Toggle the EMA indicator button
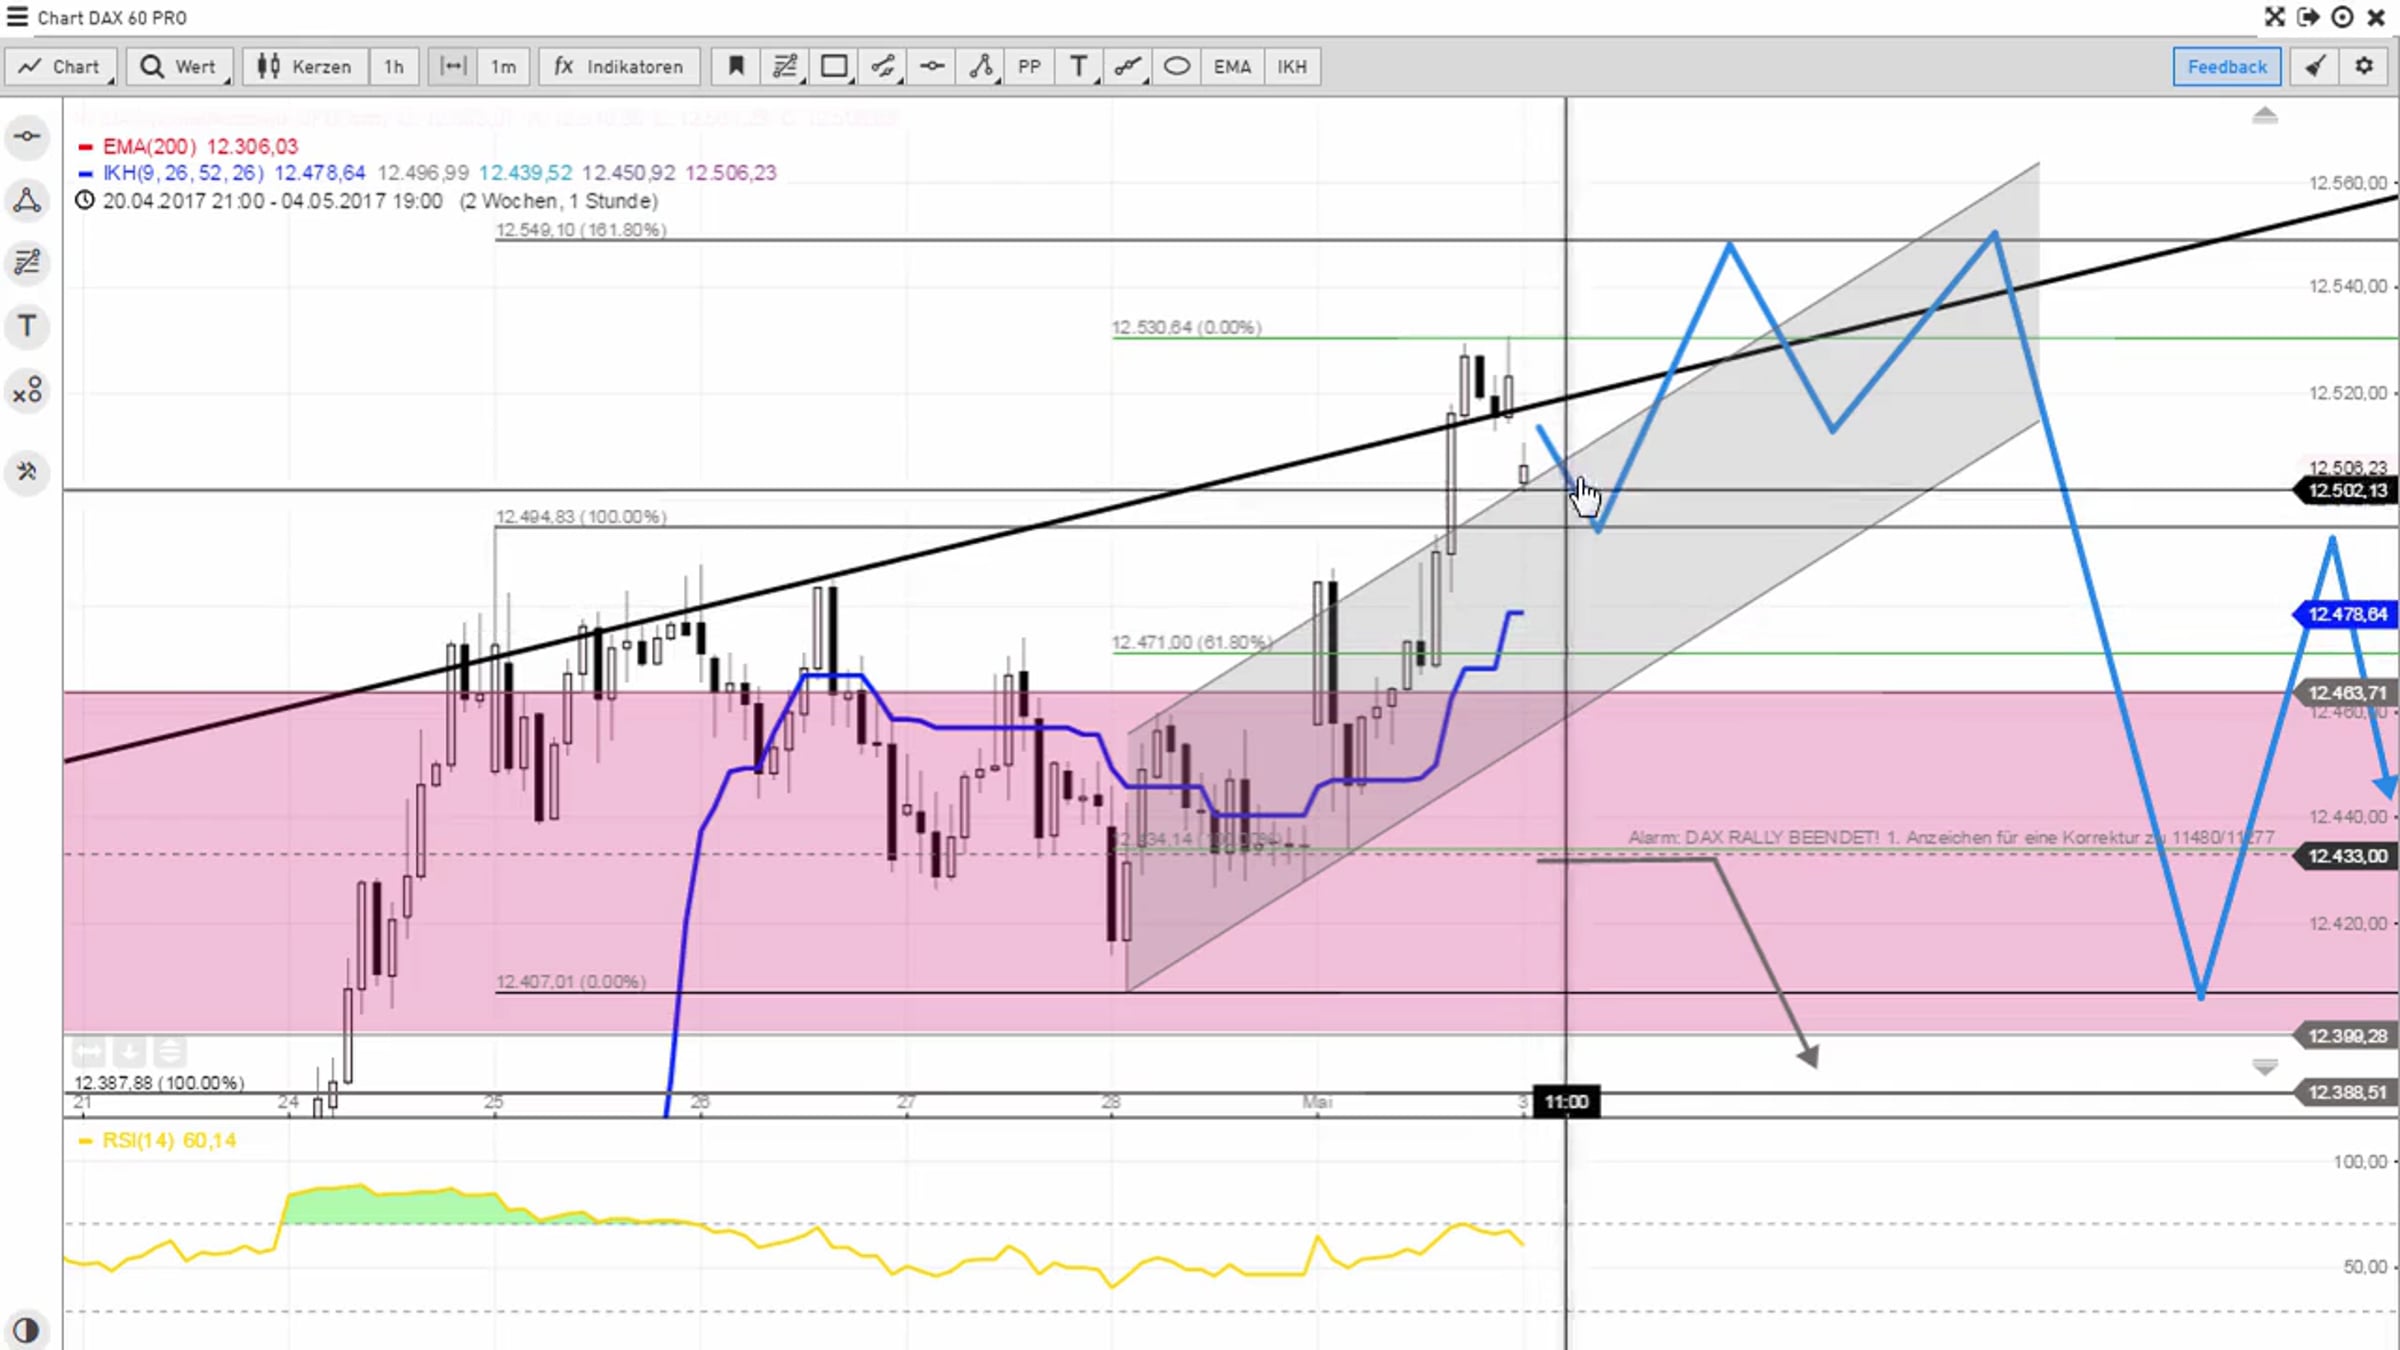The image size is (2400, 1350). tap(1232, 67)
